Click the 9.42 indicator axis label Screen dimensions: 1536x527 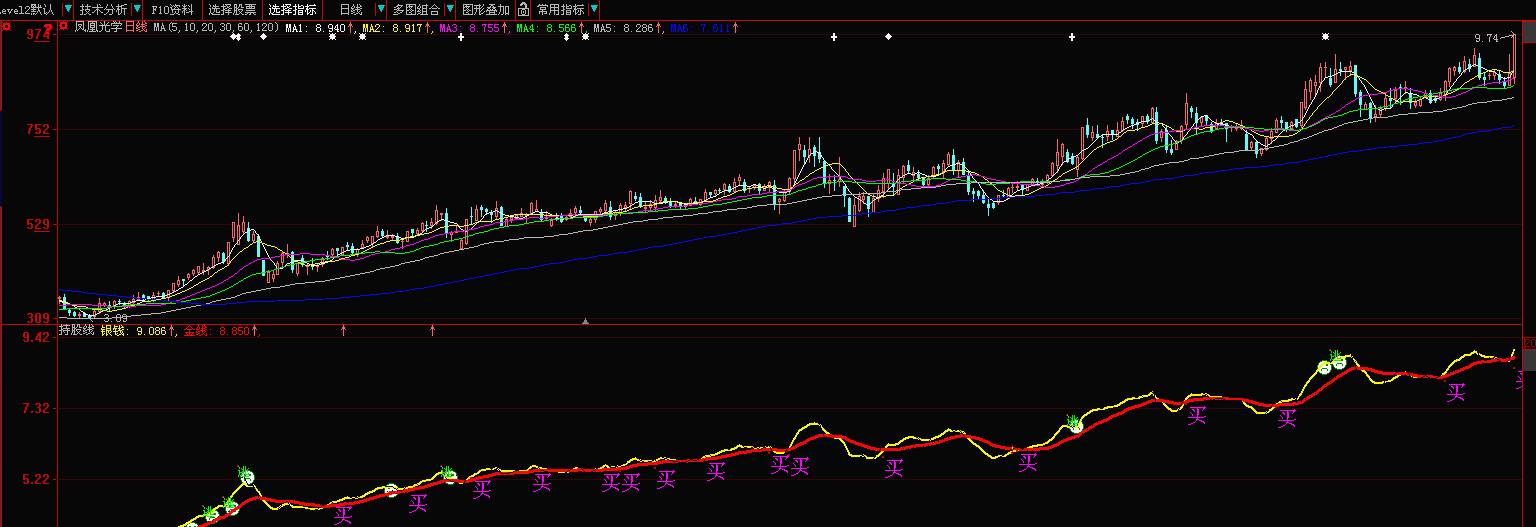click(x=36, y=337)
